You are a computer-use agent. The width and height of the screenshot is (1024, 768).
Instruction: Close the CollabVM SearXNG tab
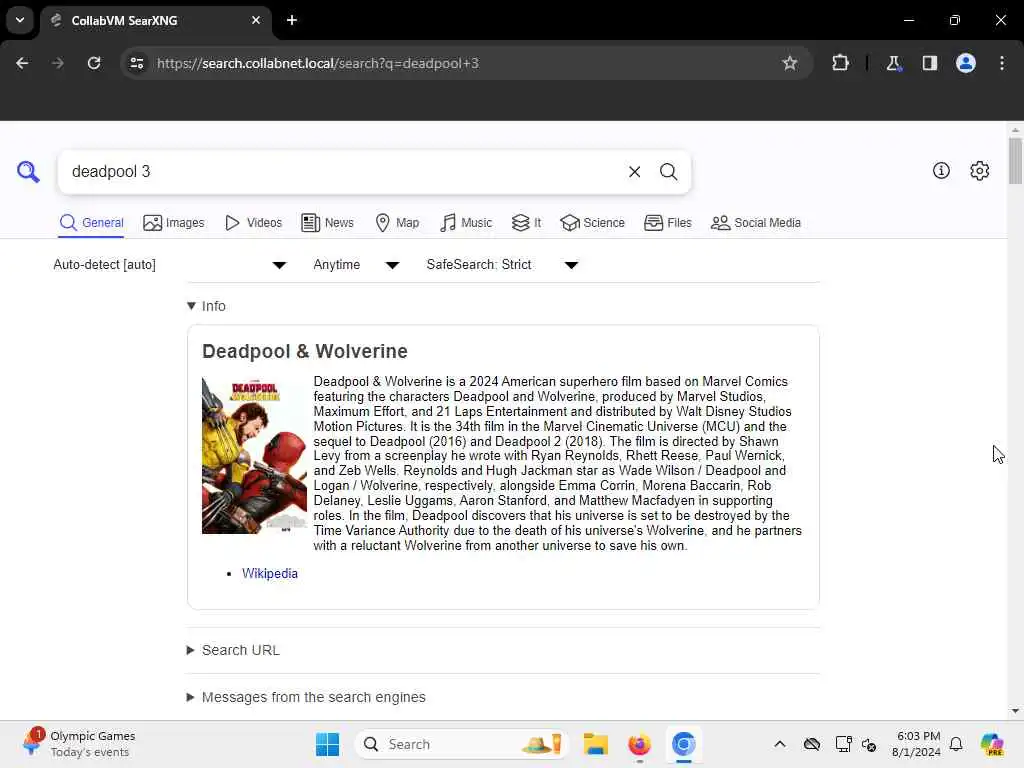256,20
